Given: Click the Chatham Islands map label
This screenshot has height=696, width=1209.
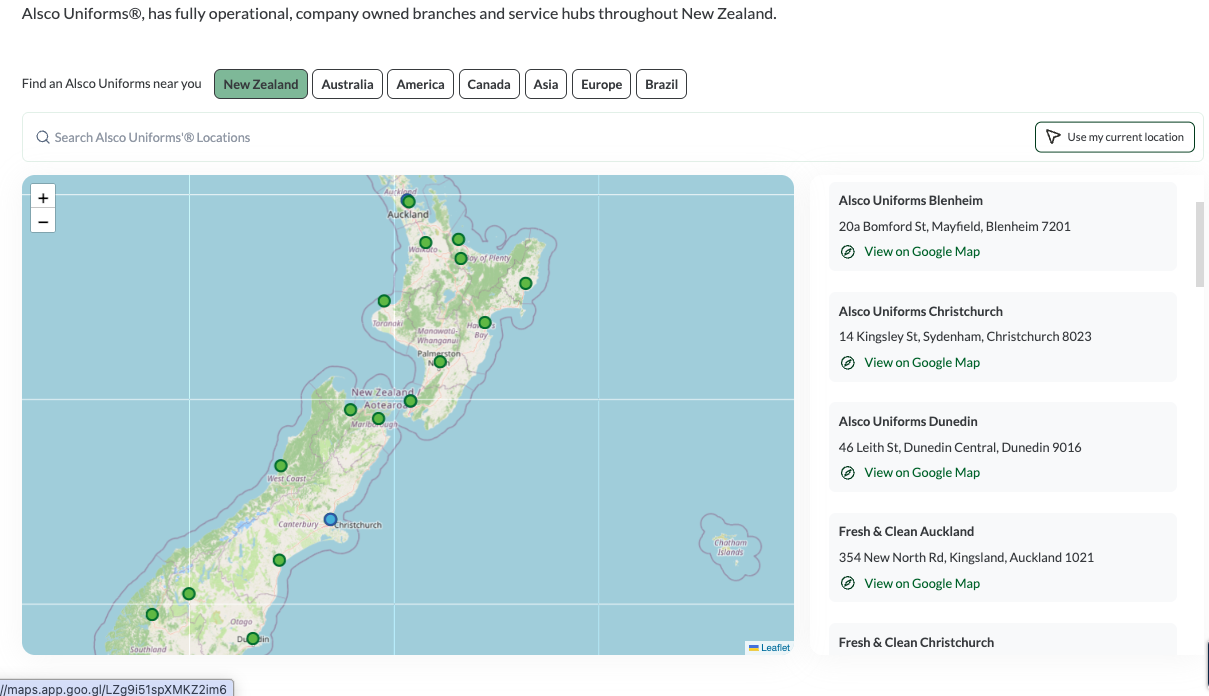Looking at the screenshot, I should [x=731, y=548].
